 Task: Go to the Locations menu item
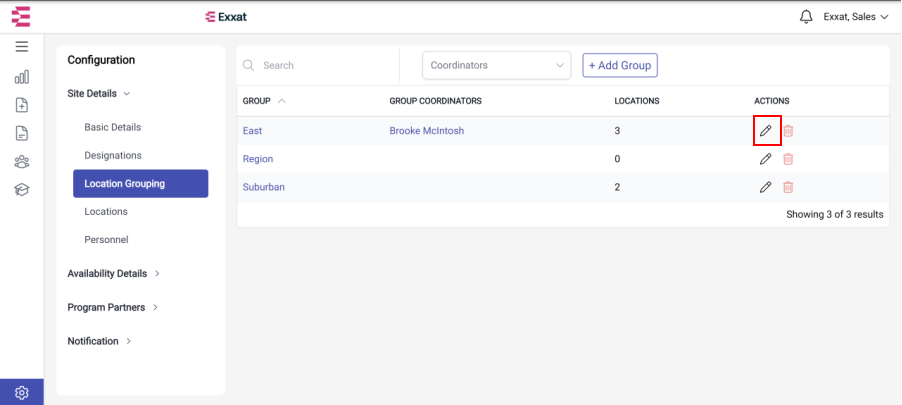(106, 211)
